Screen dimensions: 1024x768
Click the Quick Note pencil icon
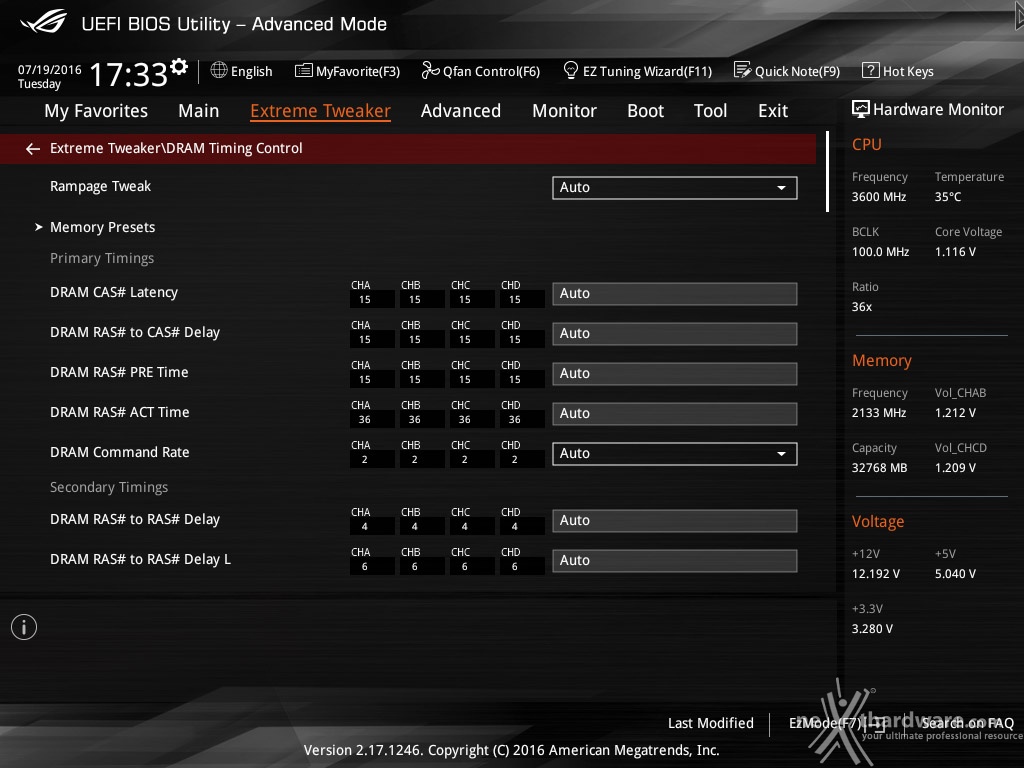point(743,70)
